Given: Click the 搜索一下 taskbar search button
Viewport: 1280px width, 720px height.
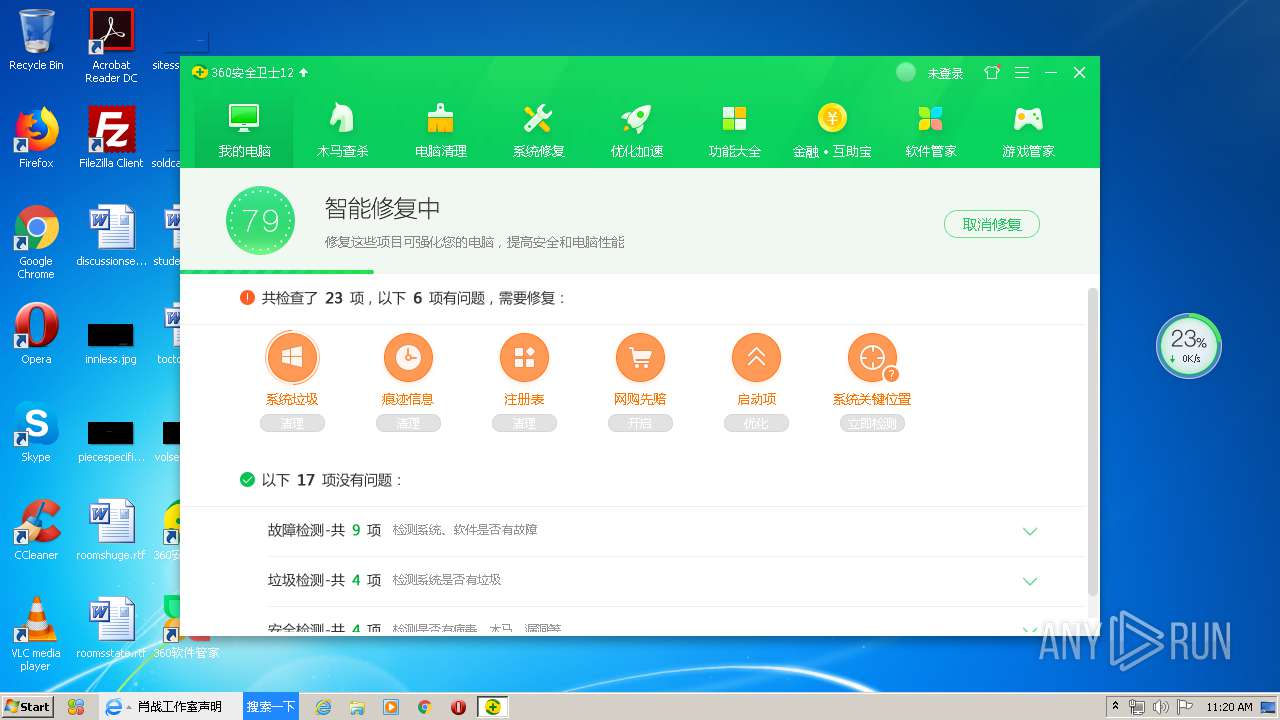Looking at the screenshot, I should [x=271, y=706].
